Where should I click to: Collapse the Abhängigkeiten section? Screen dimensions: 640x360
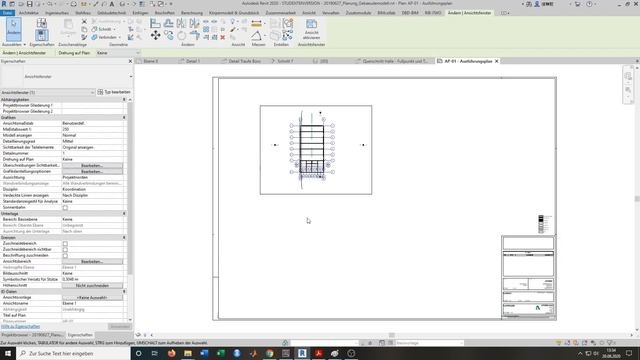pyautogui.click(x=124, y=100)
